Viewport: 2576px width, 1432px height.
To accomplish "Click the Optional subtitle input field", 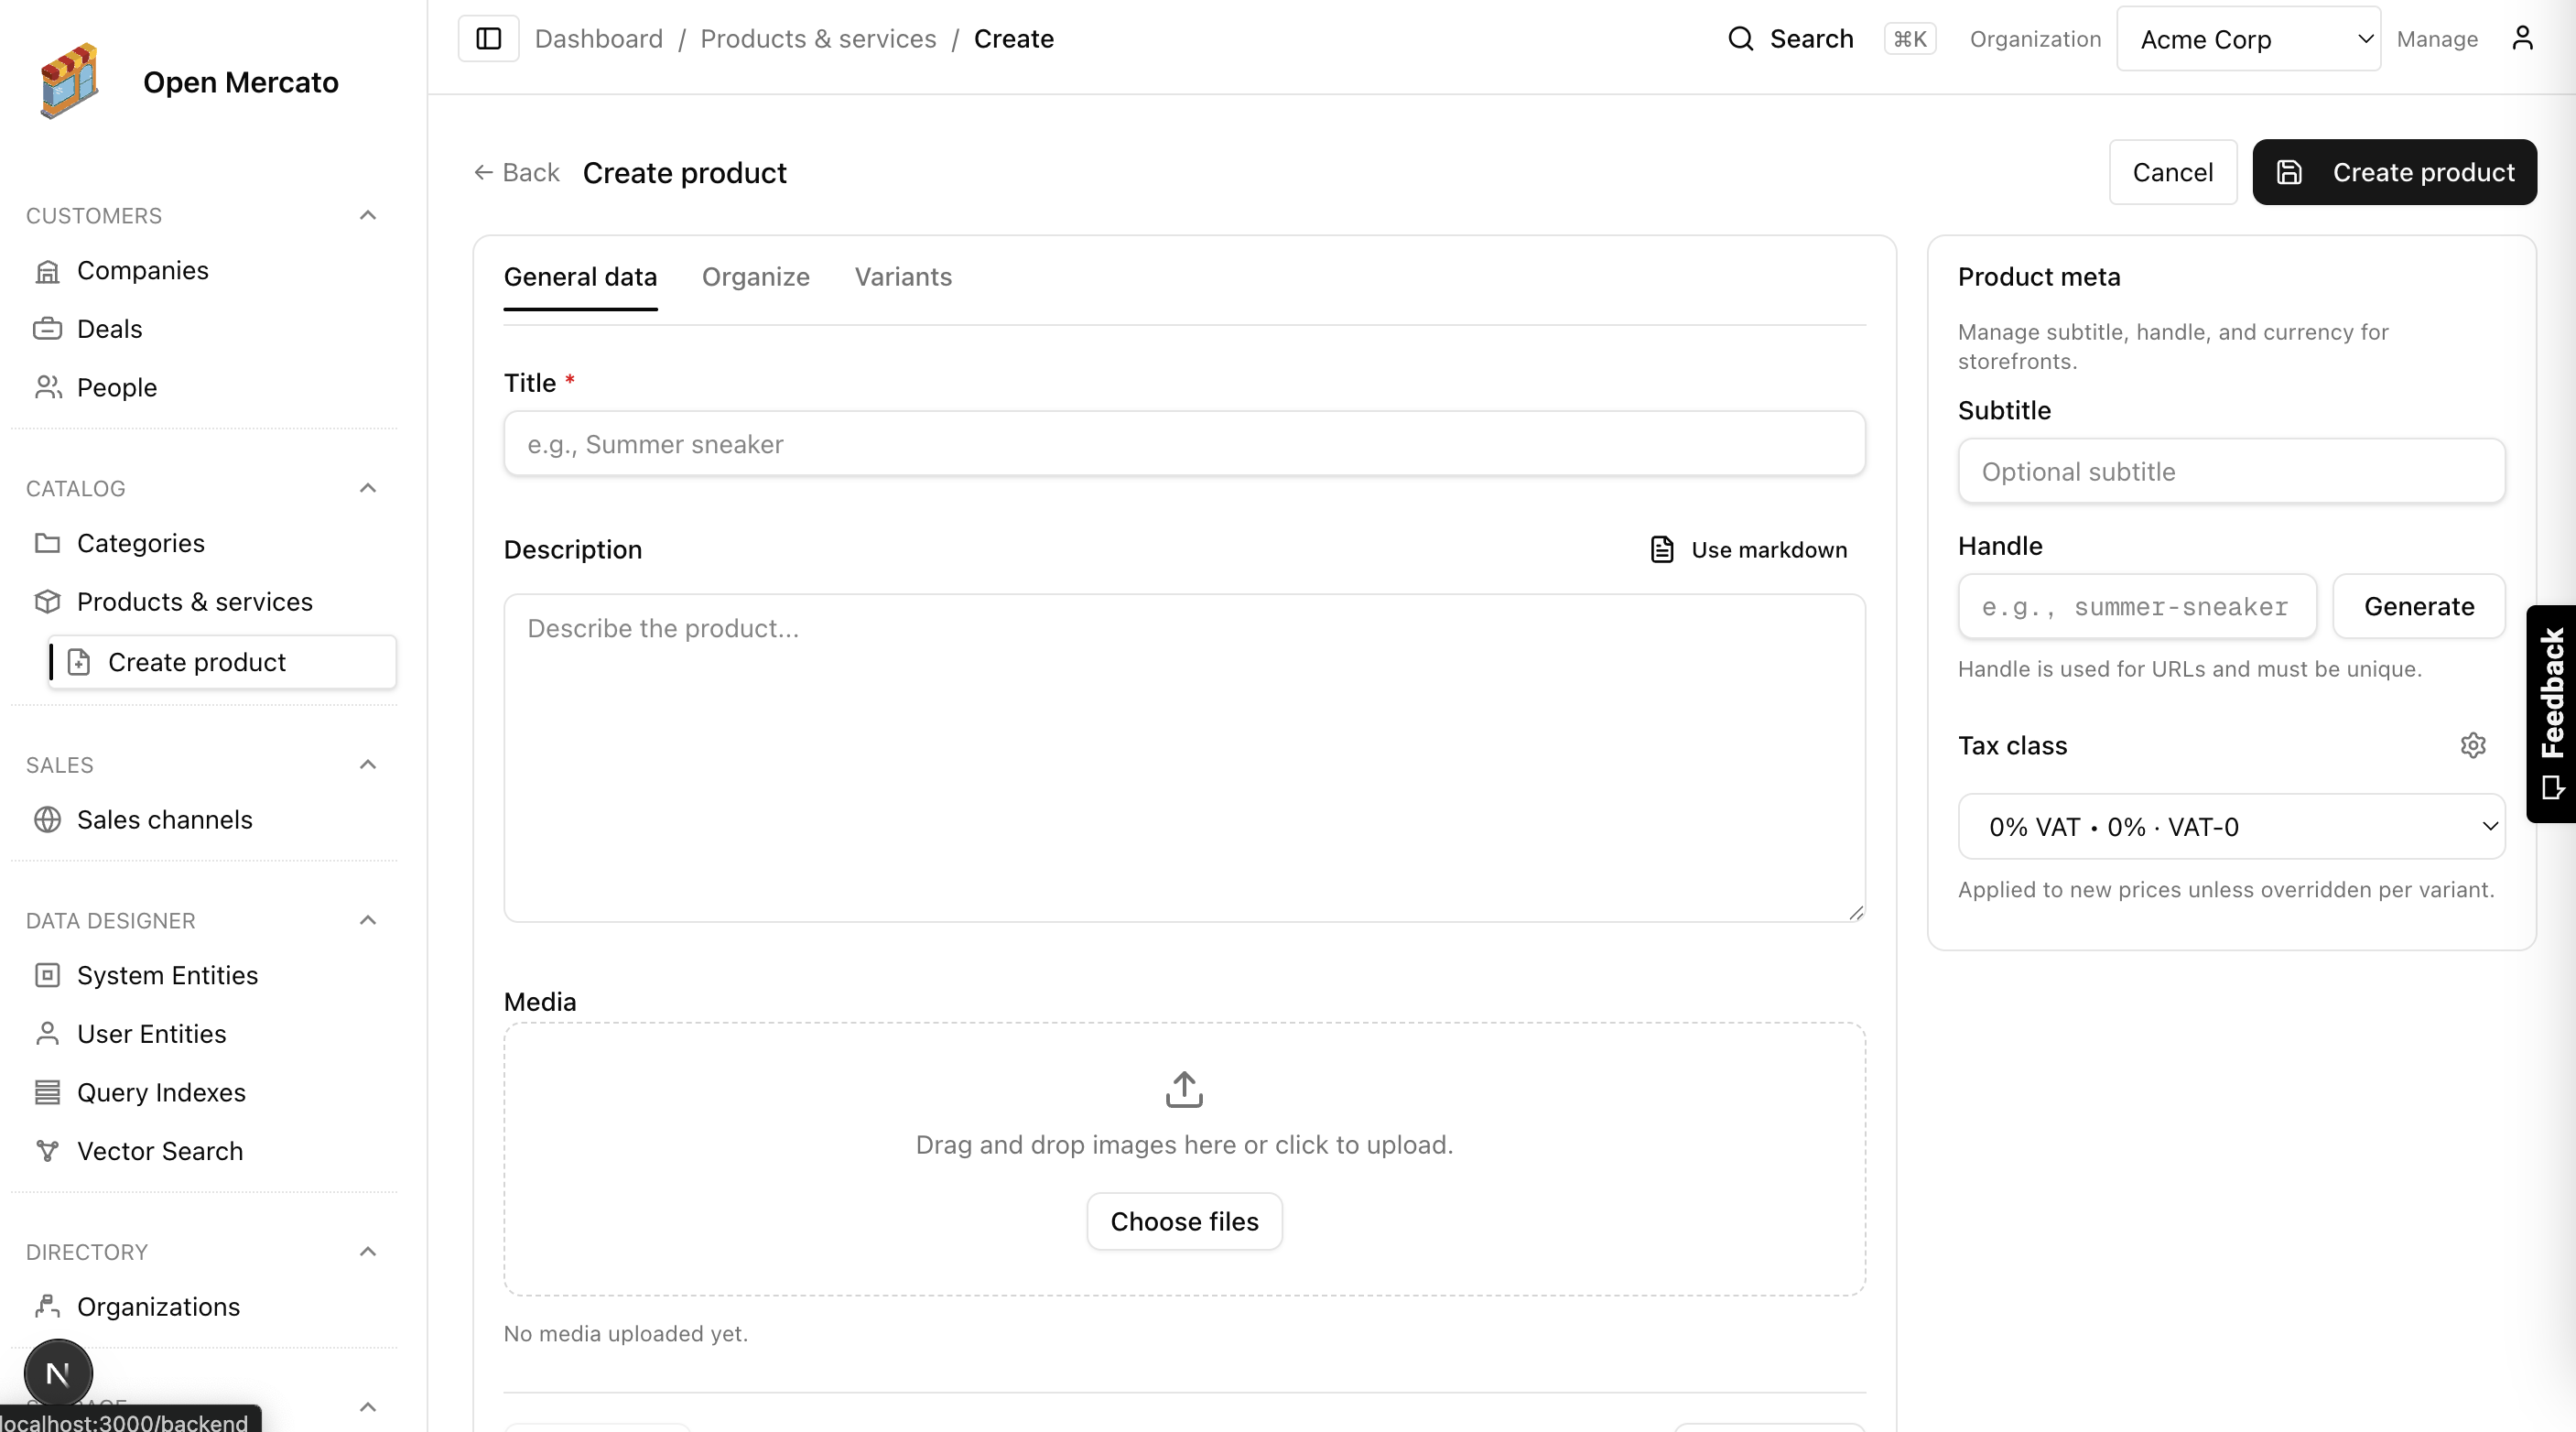I will tap(2230, 471).
